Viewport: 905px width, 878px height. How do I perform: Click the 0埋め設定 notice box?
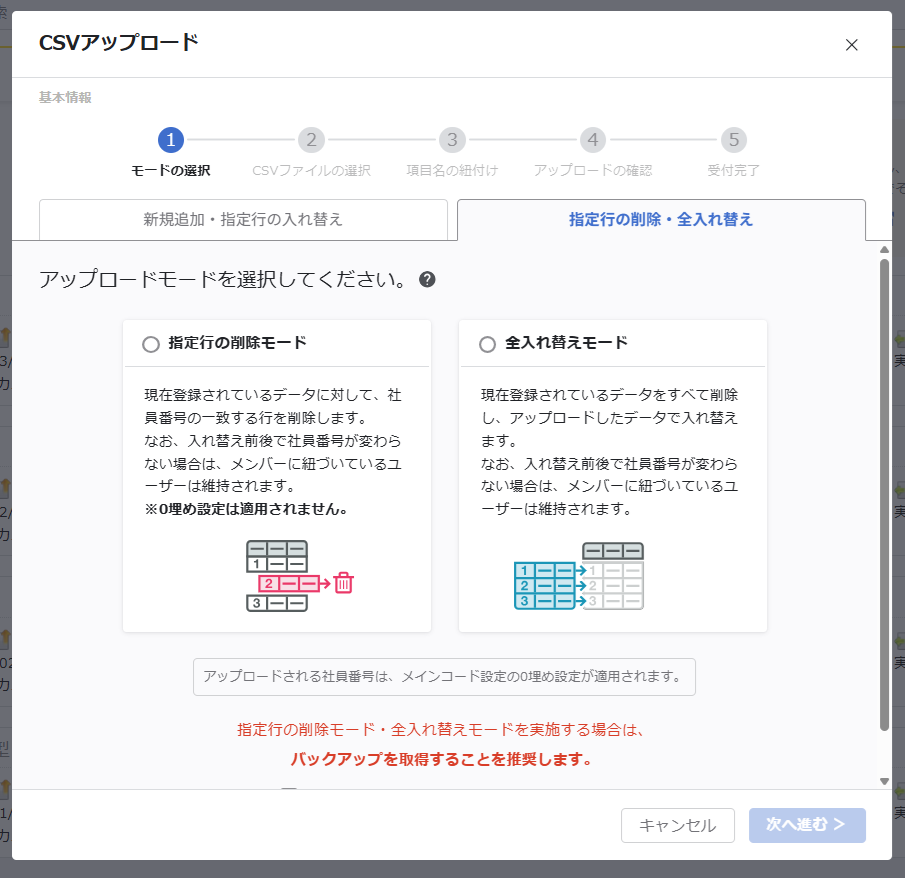point(444,677)
